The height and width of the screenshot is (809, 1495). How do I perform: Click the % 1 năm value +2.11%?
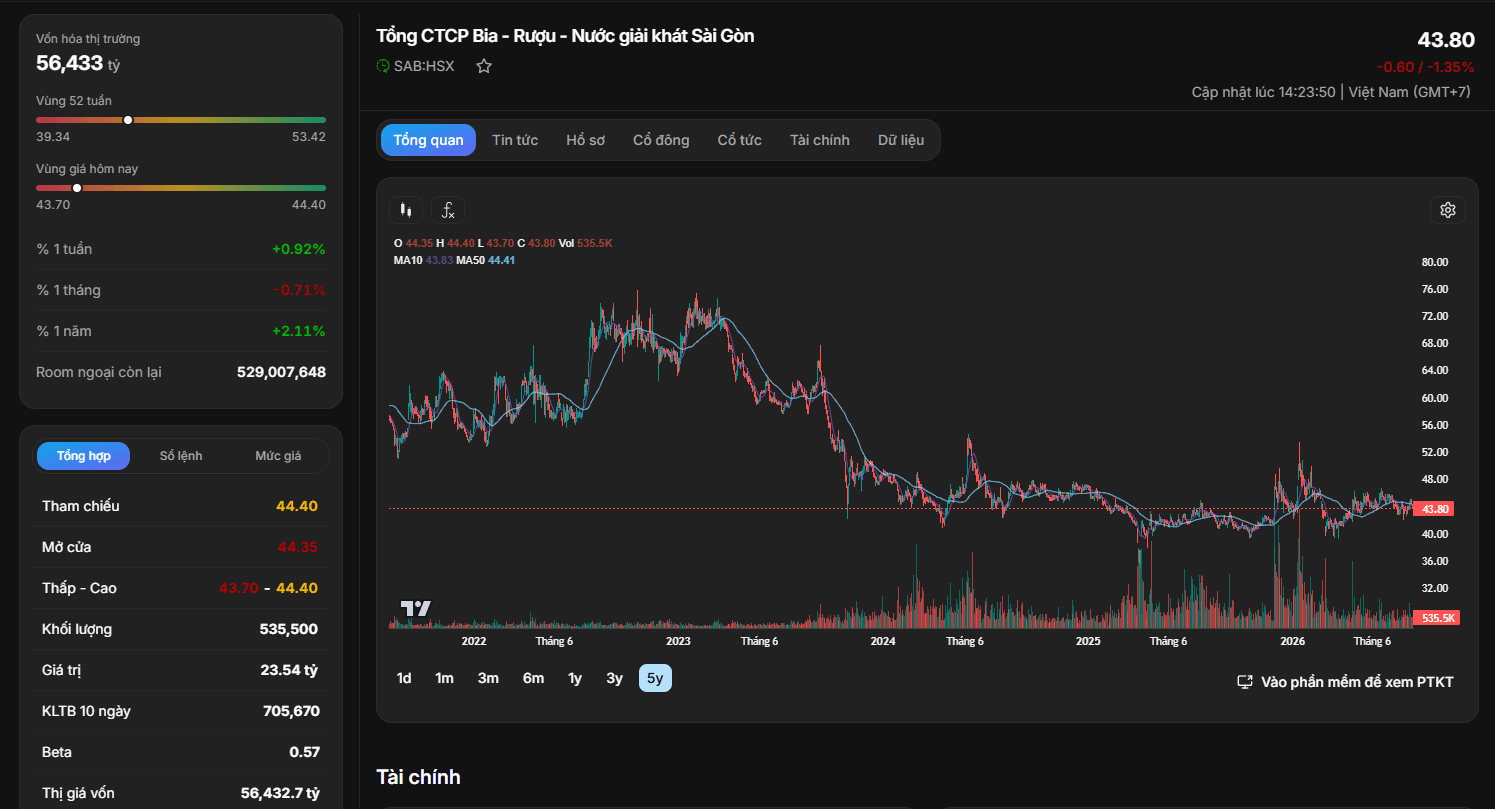299,331
